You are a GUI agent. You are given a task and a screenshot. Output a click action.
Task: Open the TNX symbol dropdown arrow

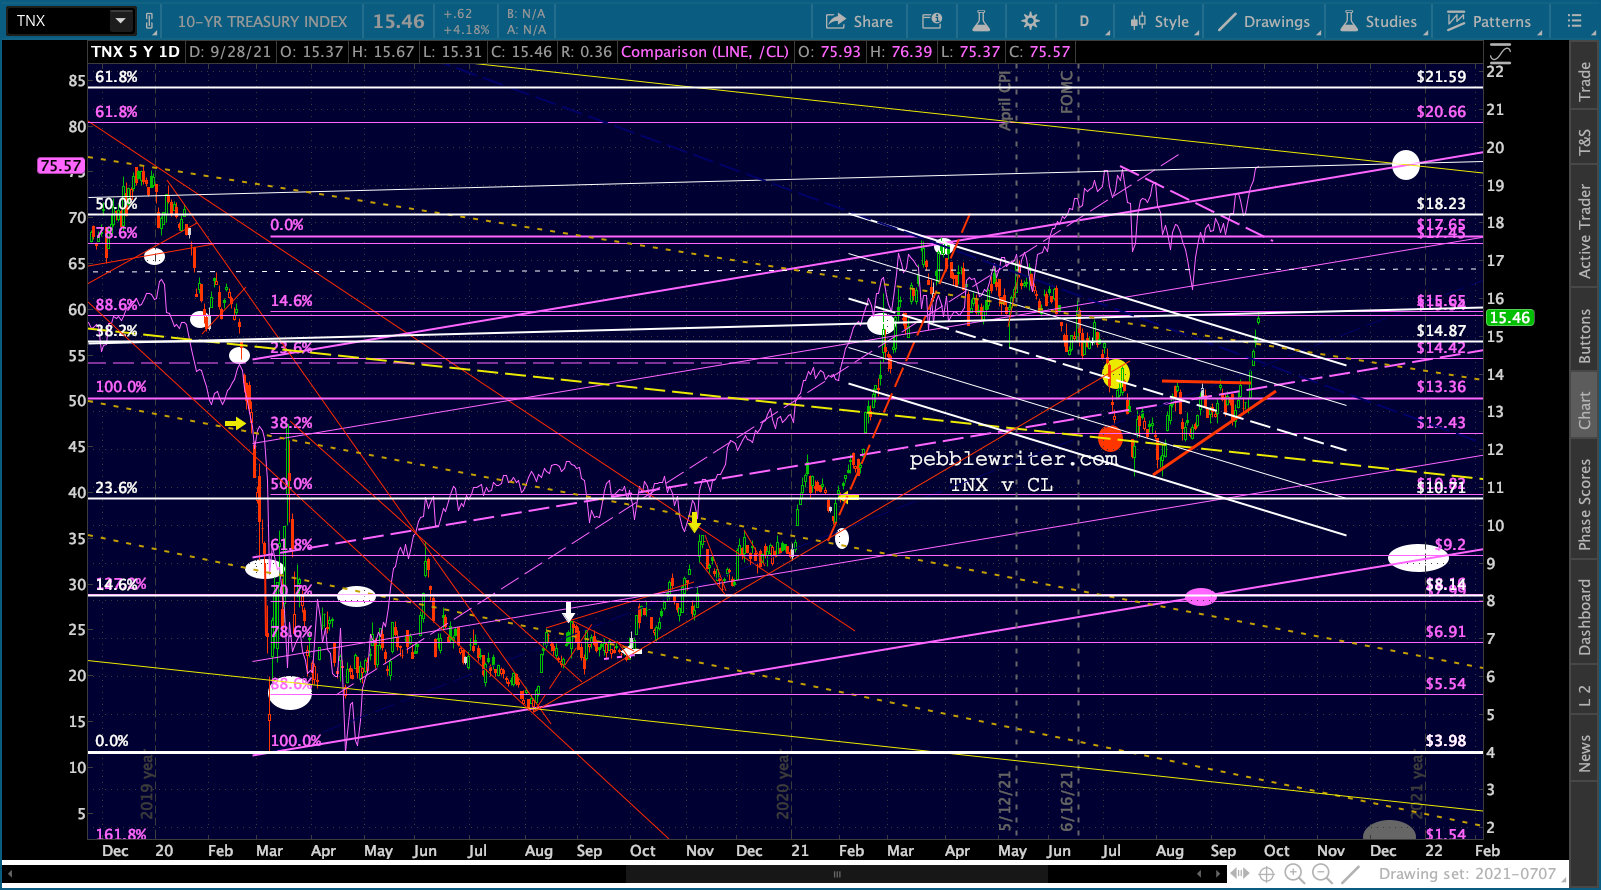point(120,21)
